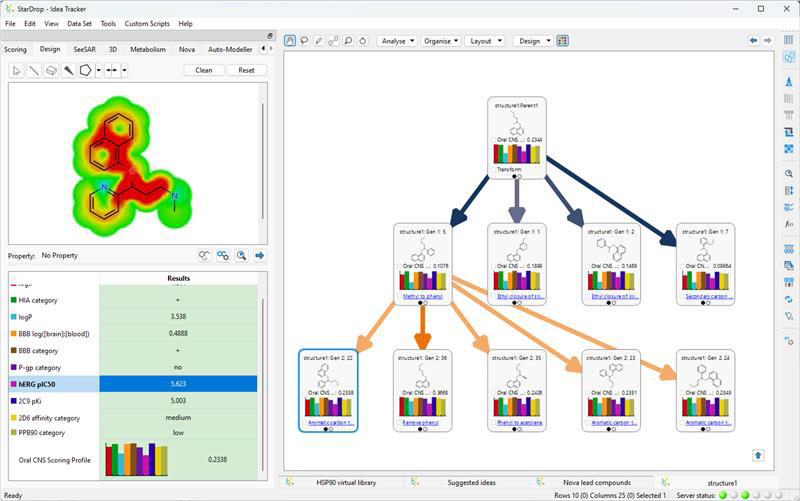Expand the Layout dropdown menu
The image size is (800, 501).
click(x=485, y=41)
